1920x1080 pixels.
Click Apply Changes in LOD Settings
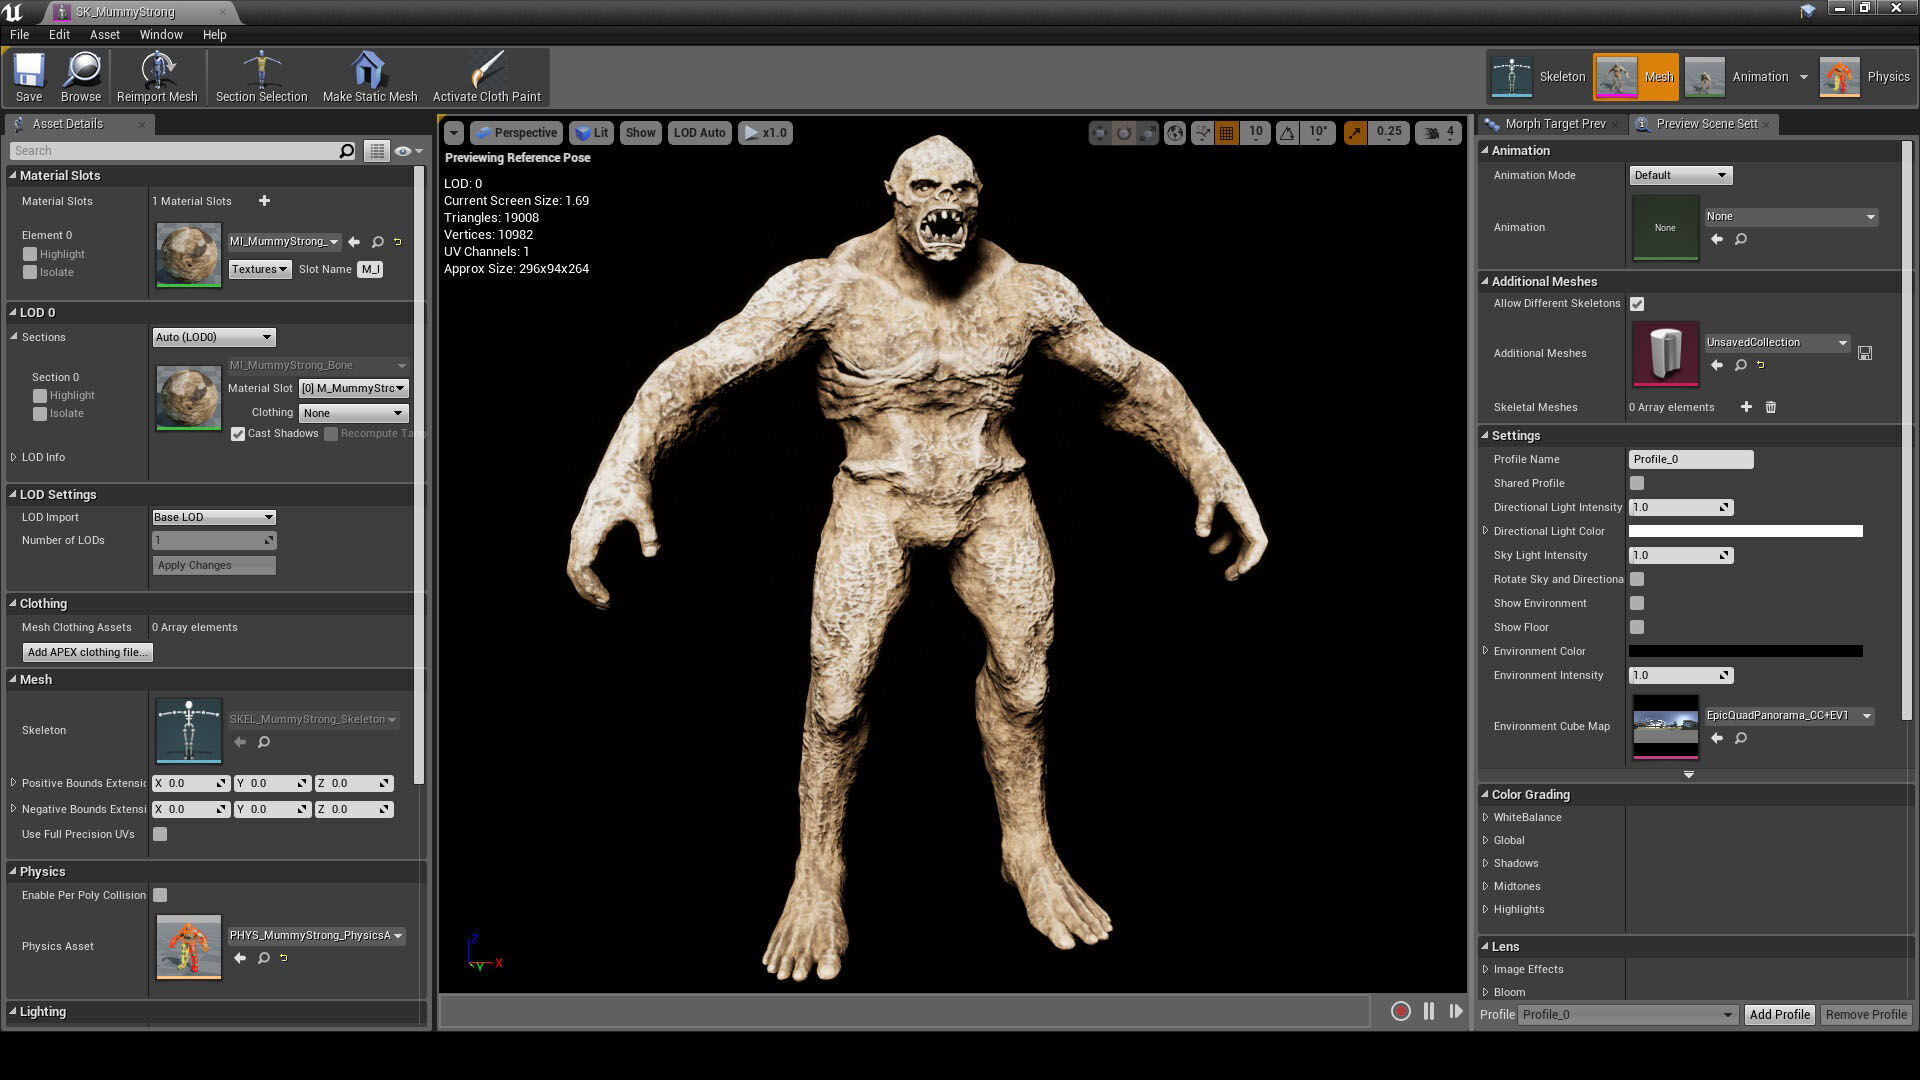pyautogui.click(x=214, y=565)
